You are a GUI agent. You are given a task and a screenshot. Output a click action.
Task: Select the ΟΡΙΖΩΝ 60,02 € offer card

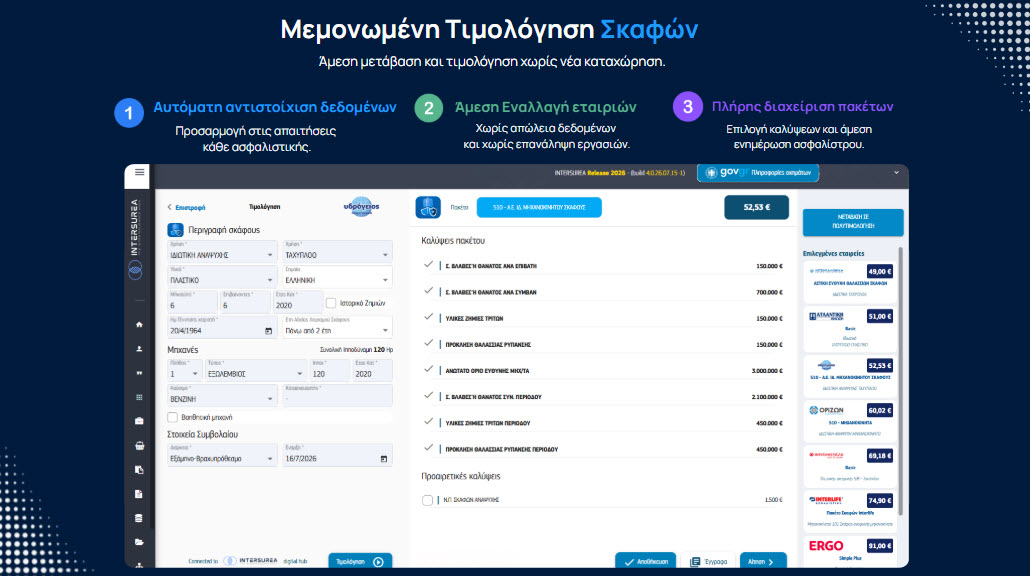click(850, 420)
